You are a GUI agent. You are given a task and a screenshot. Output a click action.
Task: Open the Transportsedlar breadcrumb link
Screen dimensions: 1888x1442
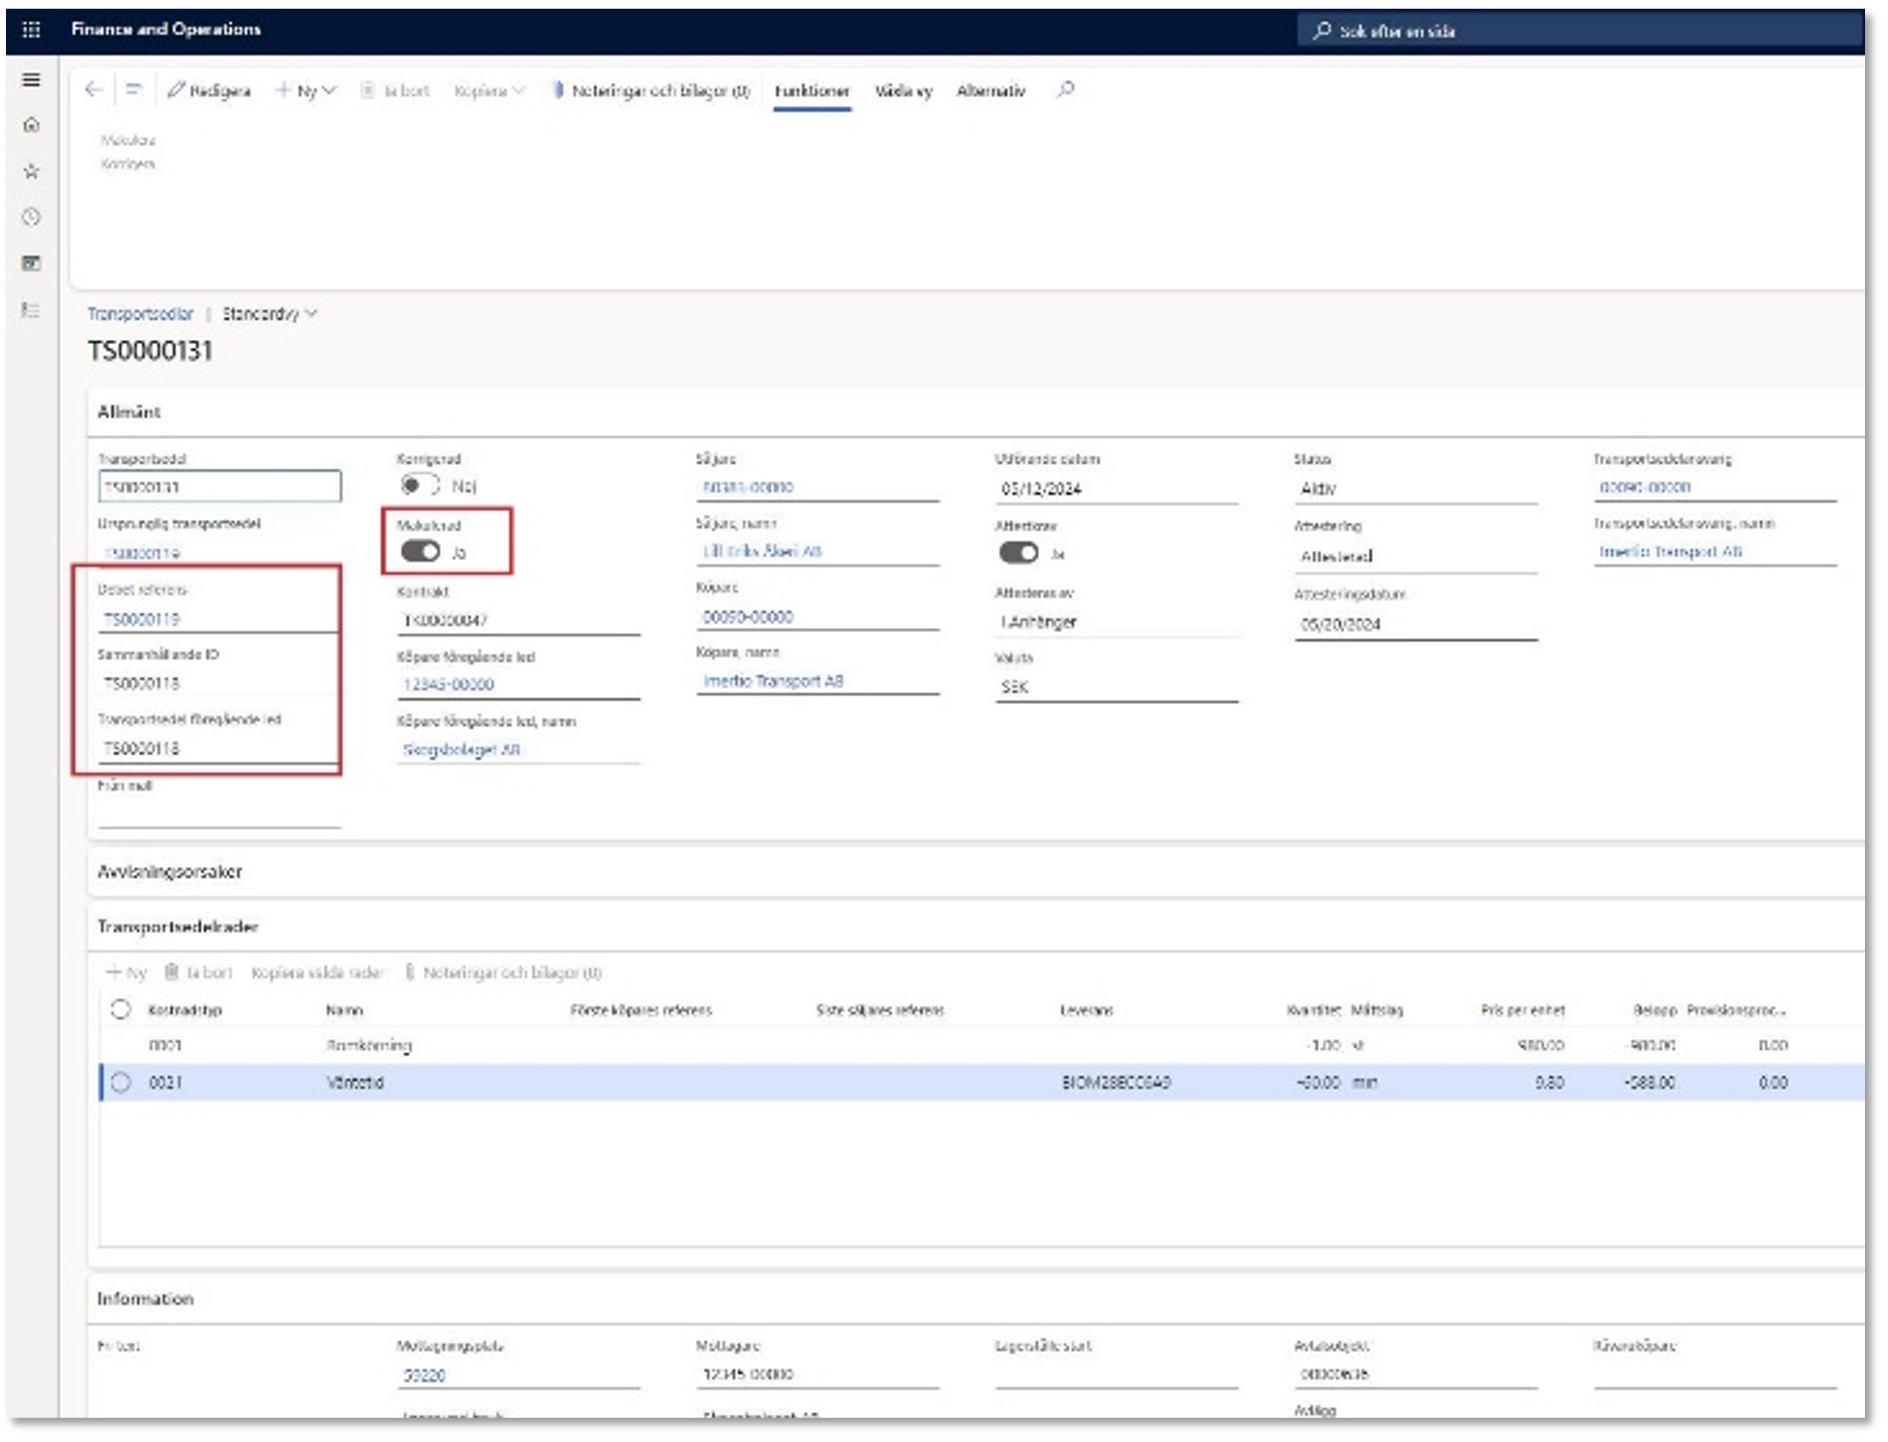coord(140,314)
